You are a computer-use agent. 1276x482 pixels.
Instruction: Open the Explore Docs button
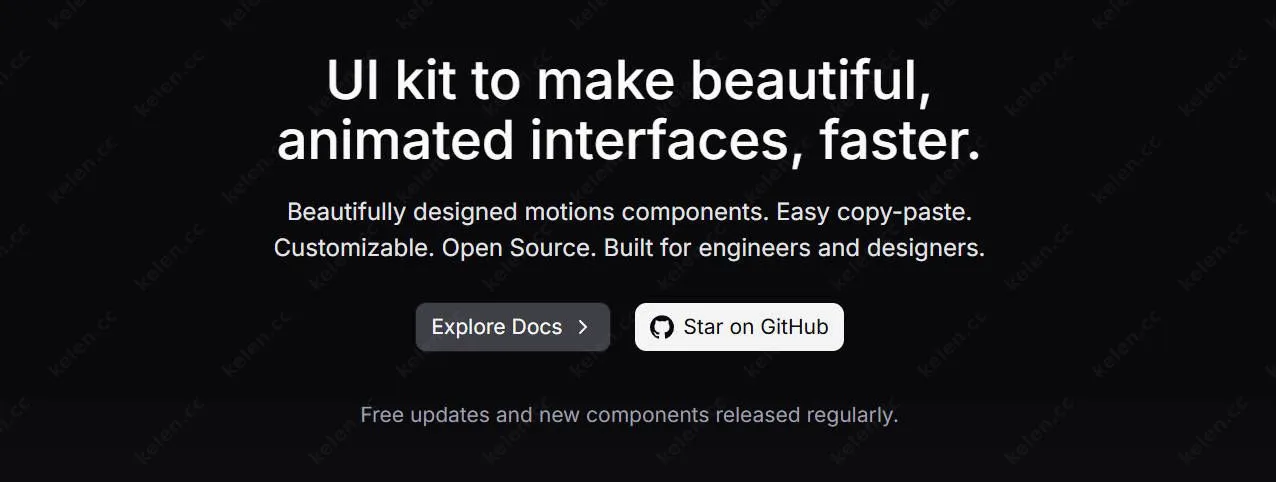point(512,327)
